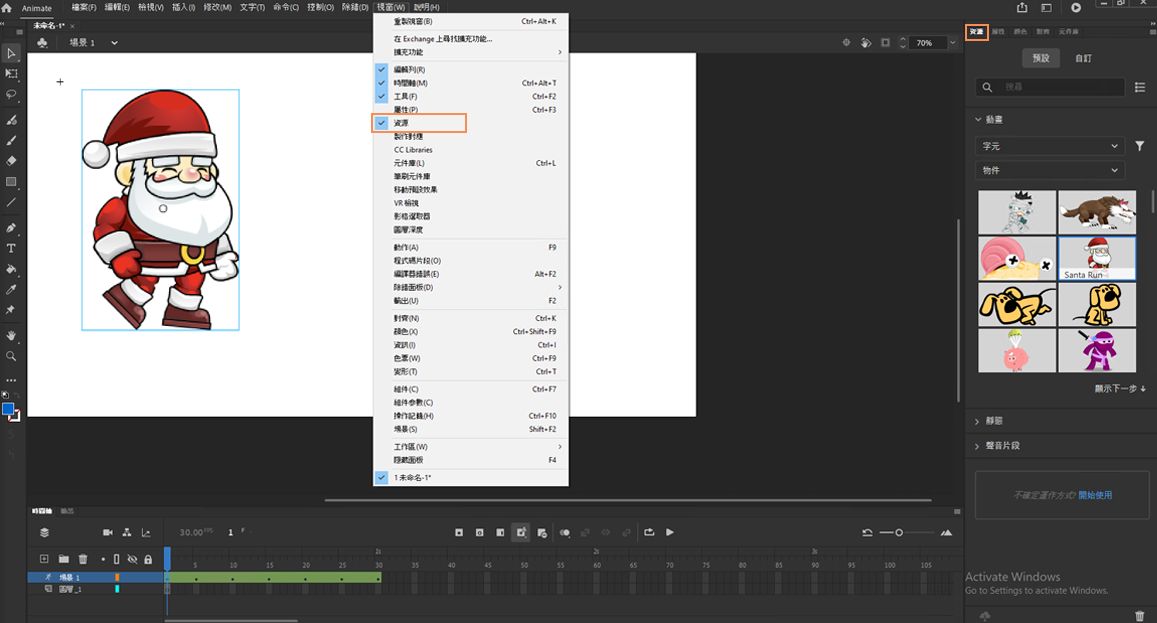Choose the Rectangle shape tool

tap(11, 181)
